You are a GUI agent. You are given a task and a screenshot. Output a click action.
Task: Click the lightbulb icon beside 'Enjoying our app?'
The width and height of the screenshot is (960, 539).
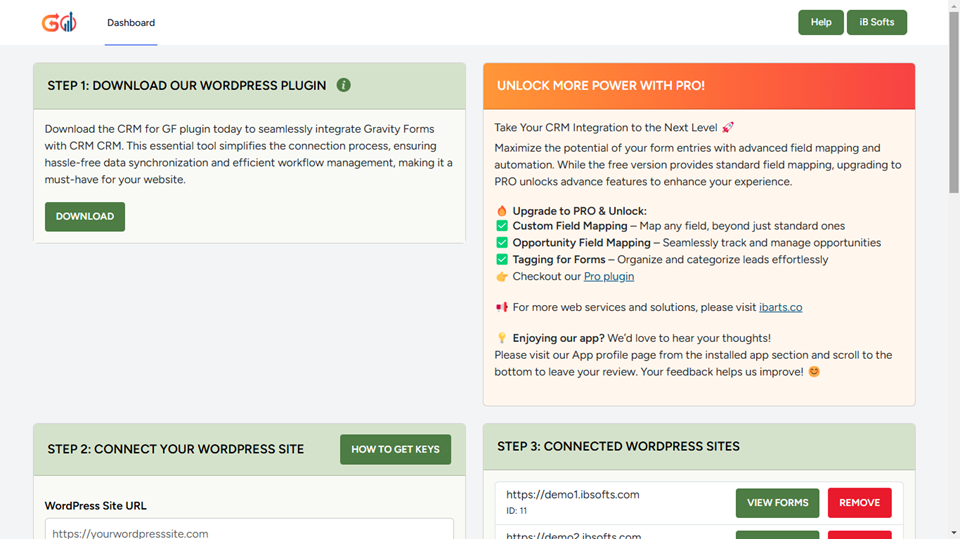[502, 338]
